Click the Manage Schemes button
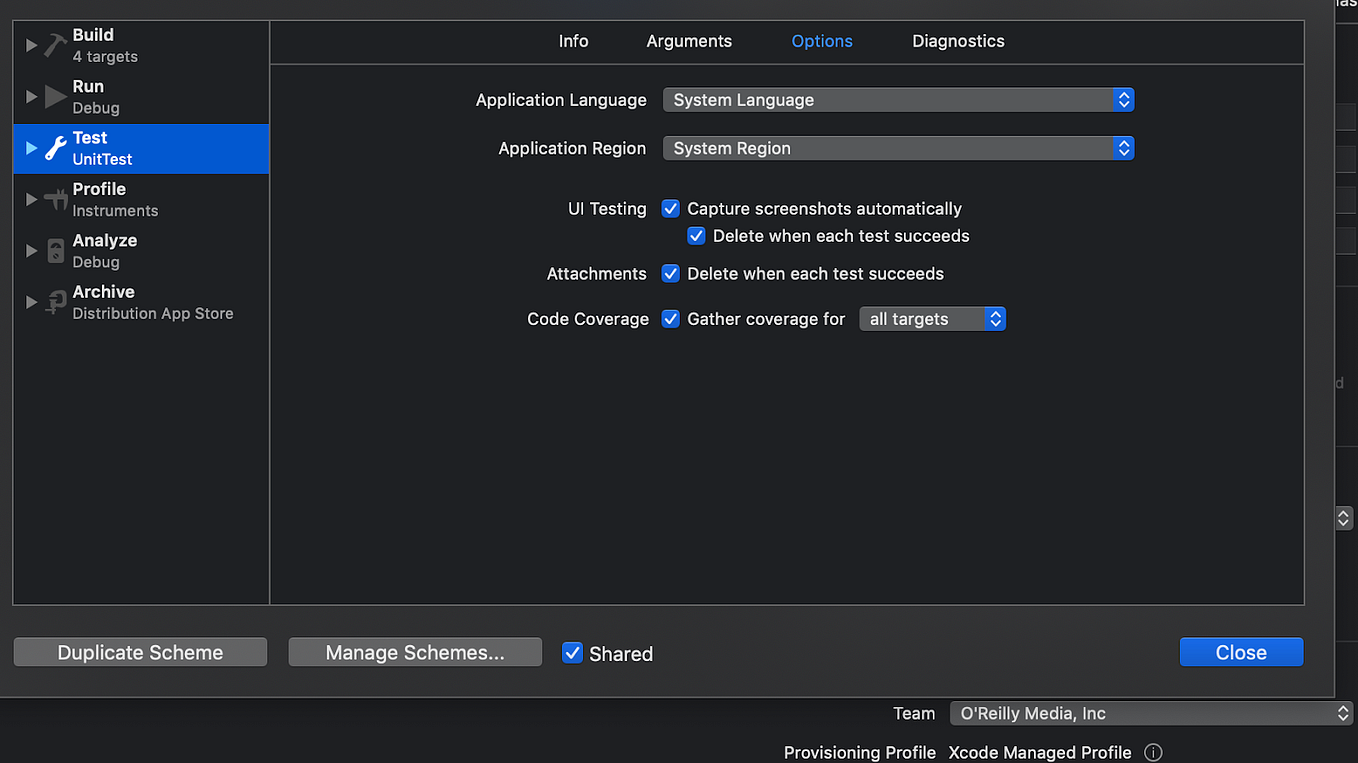Screen dimensions: 1358x763 click(x=414, y=651)
